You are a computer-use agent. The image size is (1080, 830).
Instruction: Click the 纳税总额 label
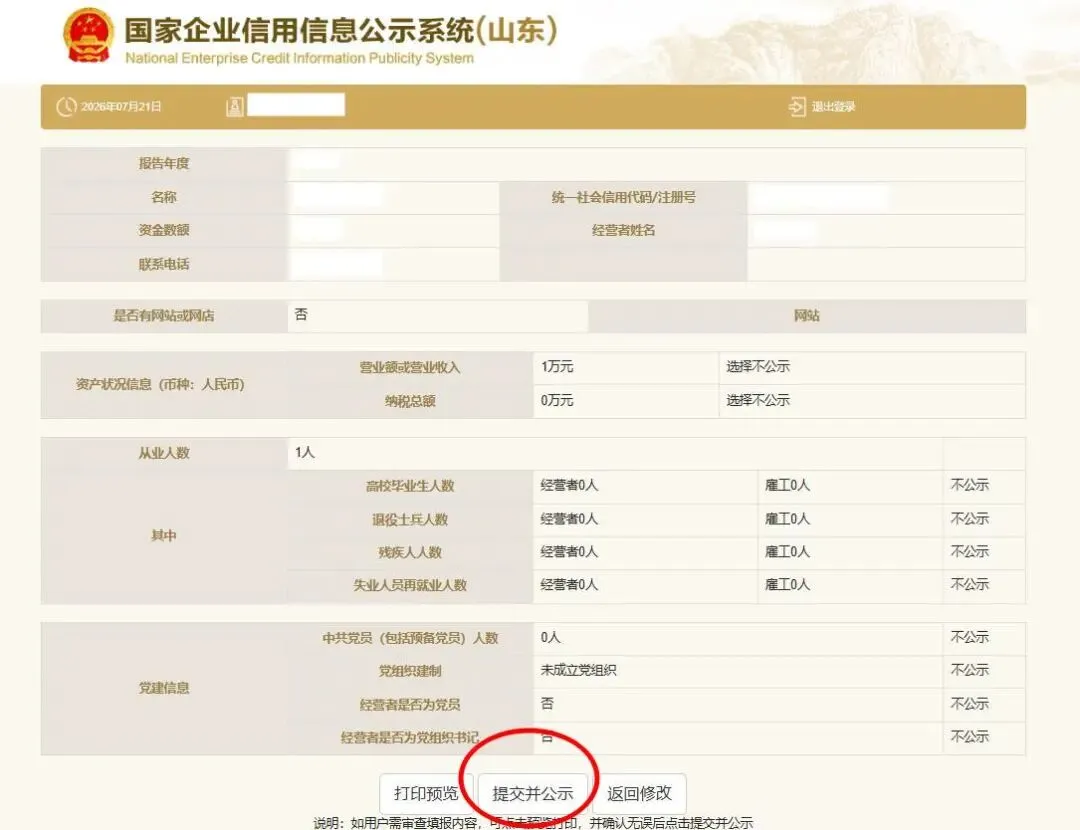[410, 401]
